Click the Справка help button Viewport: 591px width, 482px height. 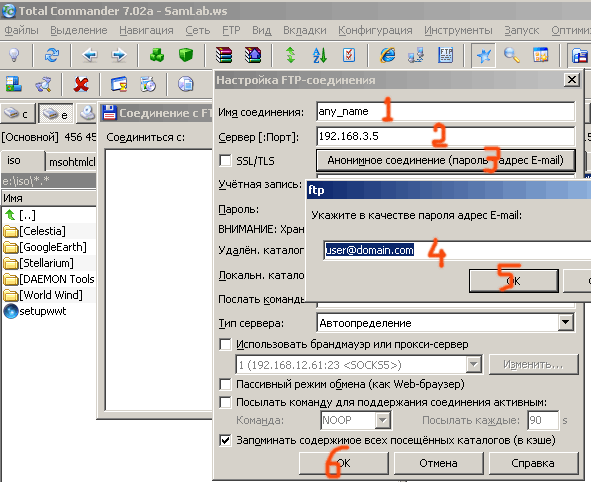tap(533, 463)
